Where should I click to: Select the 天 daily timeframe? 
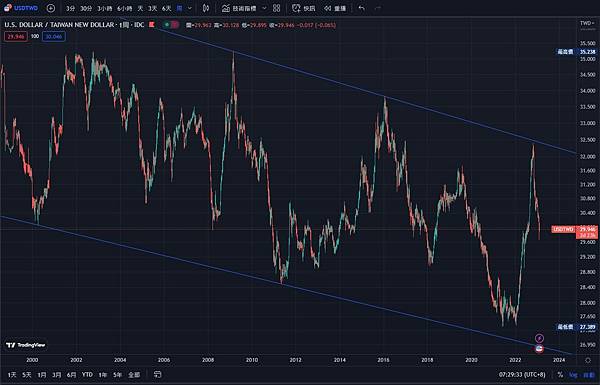(140, 8)
